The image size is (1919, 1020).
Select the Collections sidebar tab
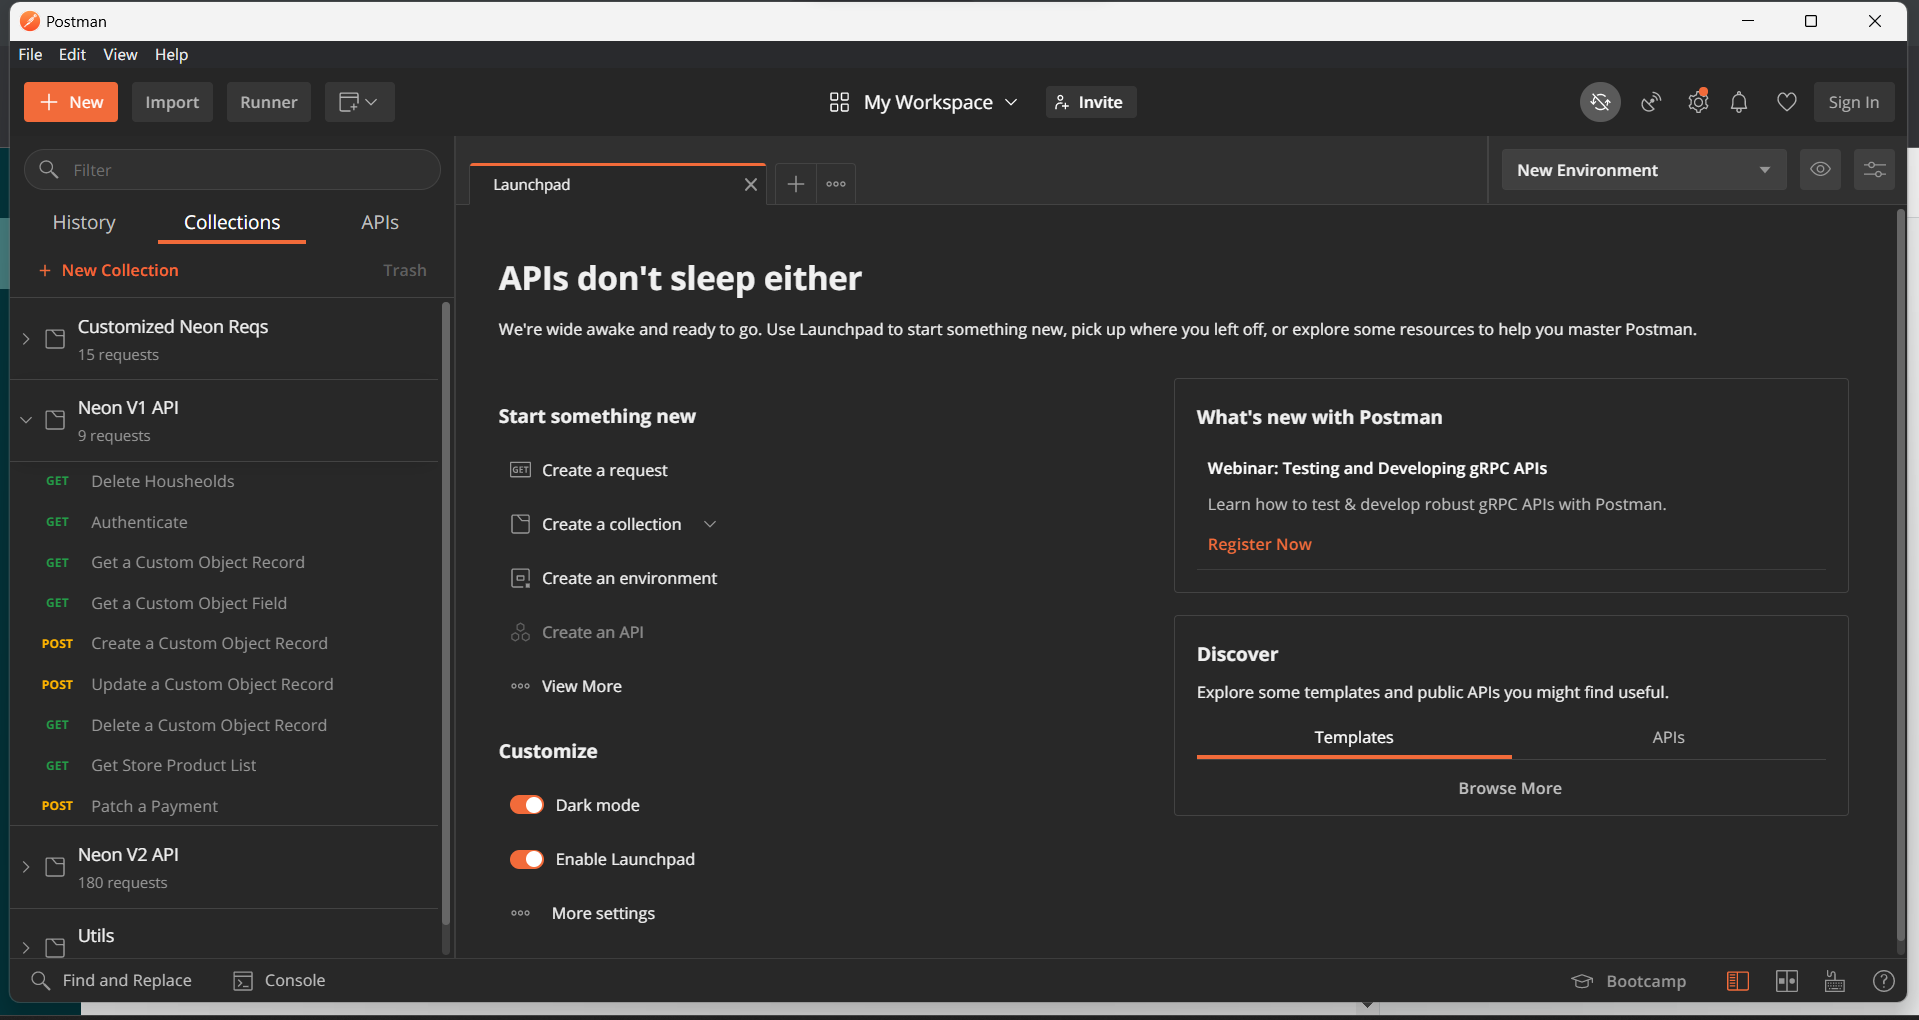[x=232, y=222]
